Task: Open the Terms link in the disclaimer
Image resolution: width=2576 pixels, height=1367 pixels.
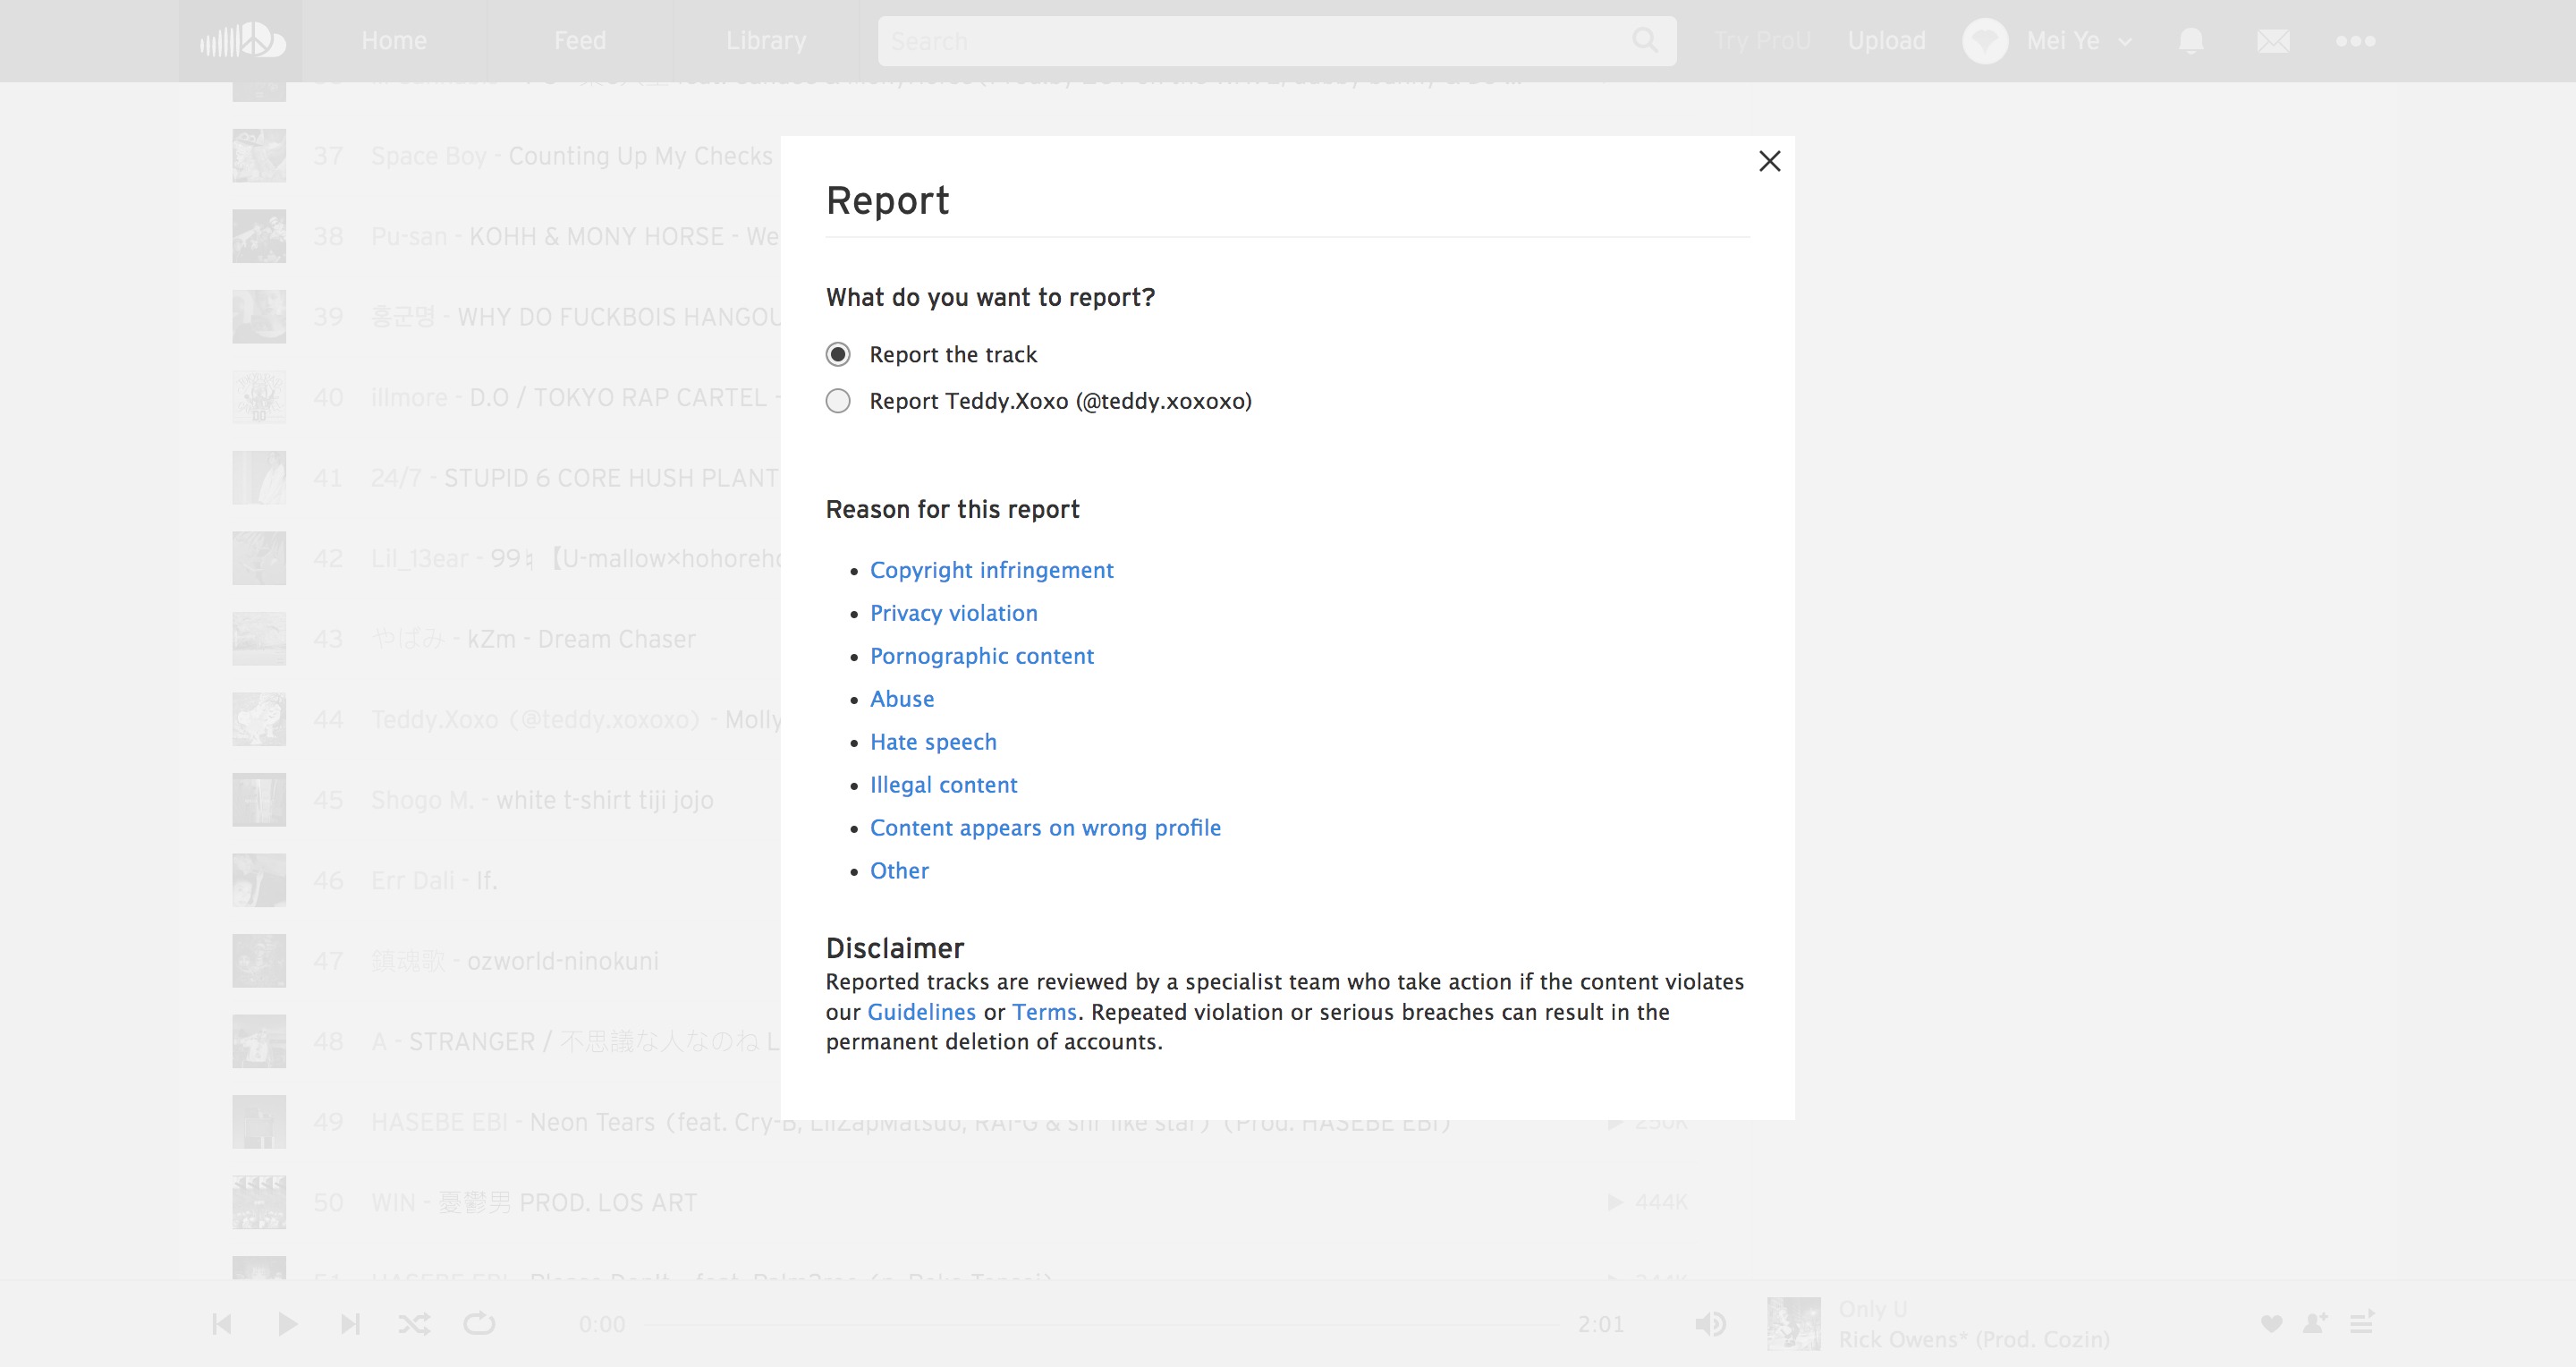Action: (1044, 1012)
